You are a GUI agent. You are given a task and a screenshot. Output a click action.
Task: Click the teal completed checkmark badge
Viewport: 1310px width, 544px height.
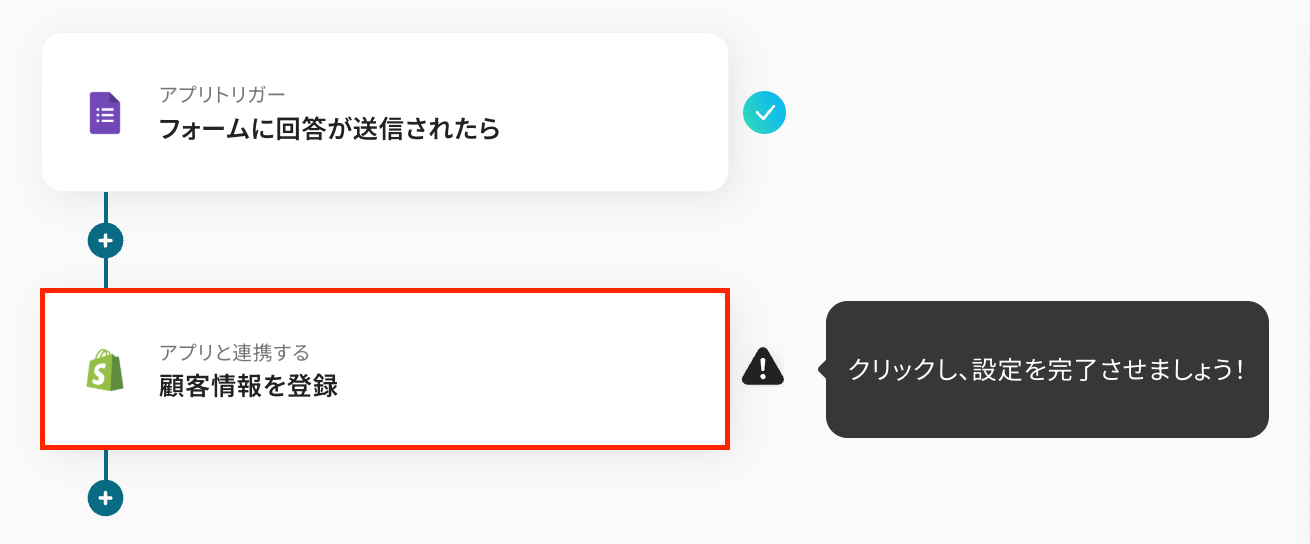click(765, 113)
